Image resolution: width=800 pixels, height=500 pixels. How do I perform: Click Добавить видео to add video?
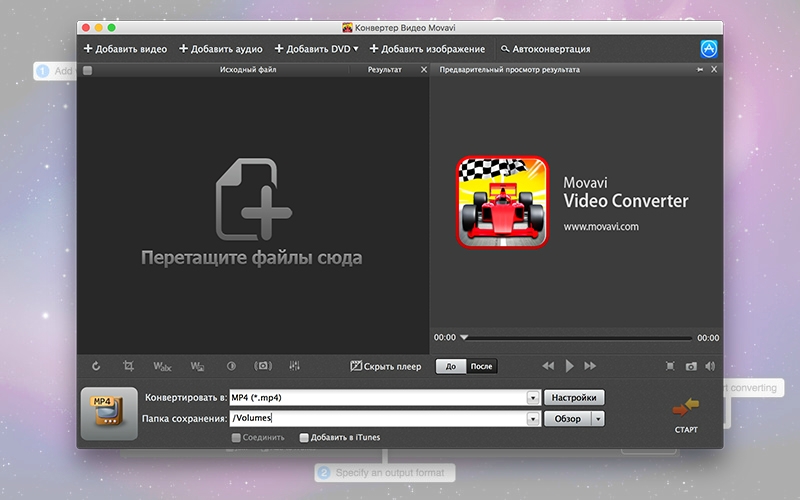tap(125, 49)
